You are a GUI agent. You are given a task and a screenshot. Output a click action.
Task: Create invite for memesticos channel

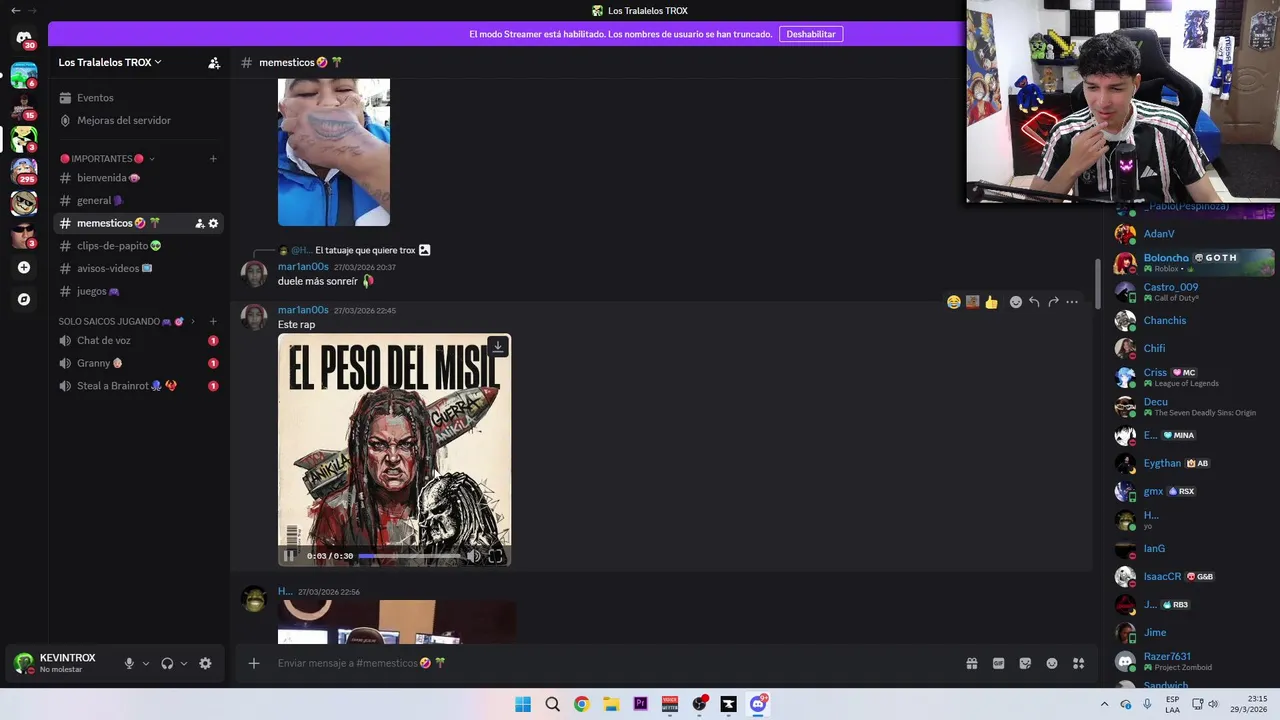(x=200, y=223)
